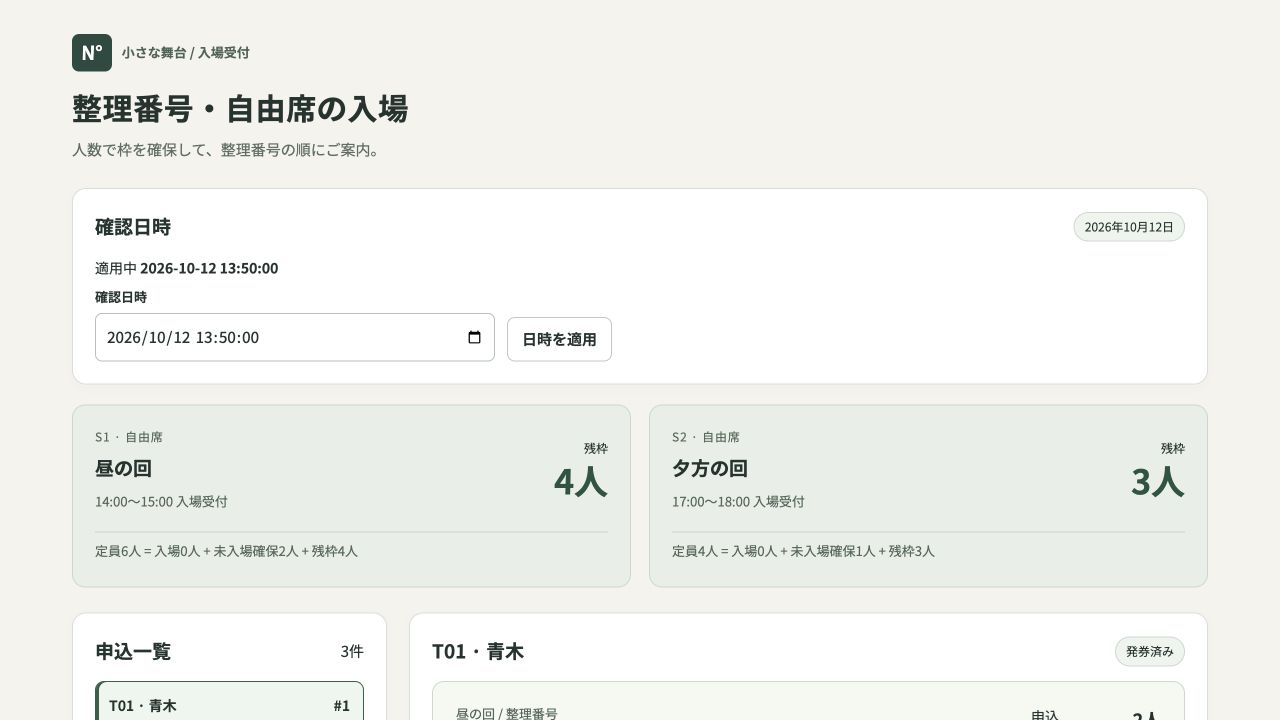Click the 確認日時 card heading
Screen dimensions: 1280x720
(x=133, y=227)
